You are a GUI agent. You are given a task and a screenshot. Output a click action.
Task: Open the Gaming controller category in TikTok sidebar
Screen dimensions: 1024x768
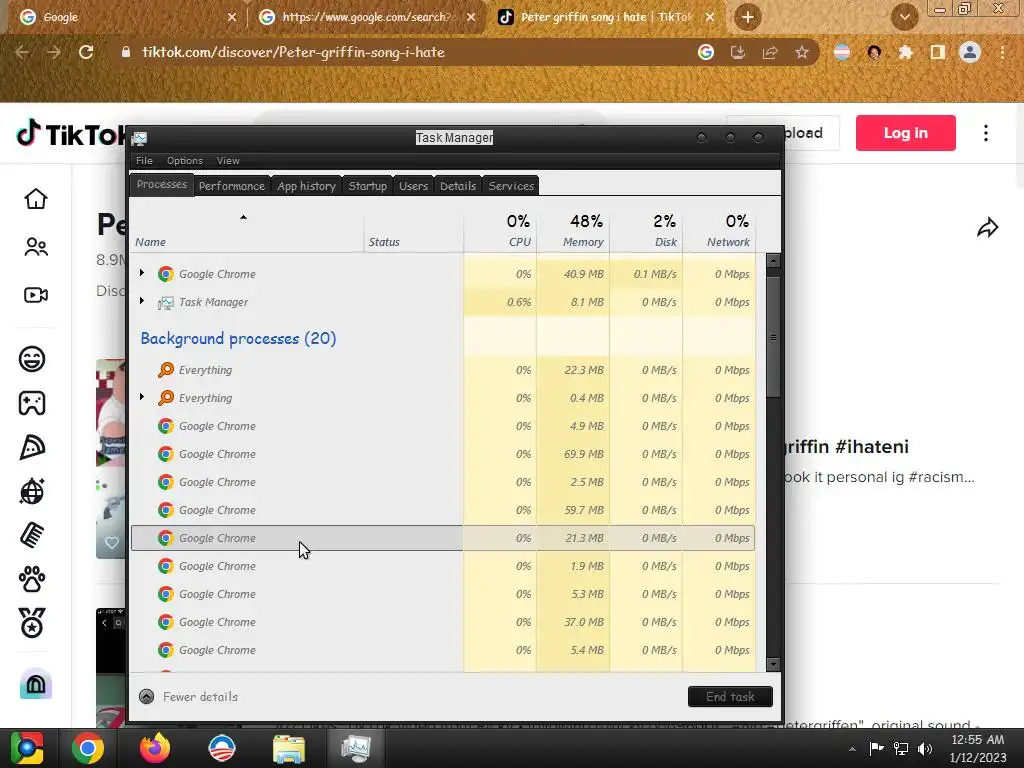click(32, 403)
